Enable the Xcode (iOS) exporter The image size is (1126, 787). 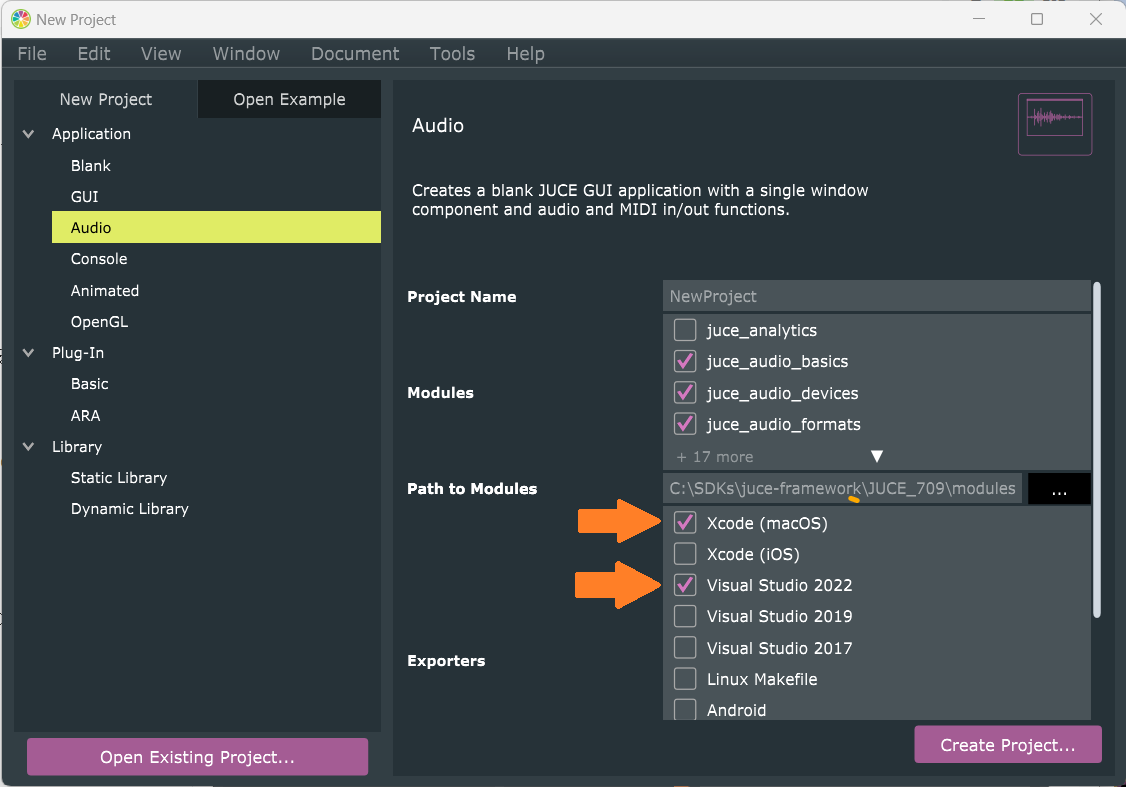click(x=685, y=554)
